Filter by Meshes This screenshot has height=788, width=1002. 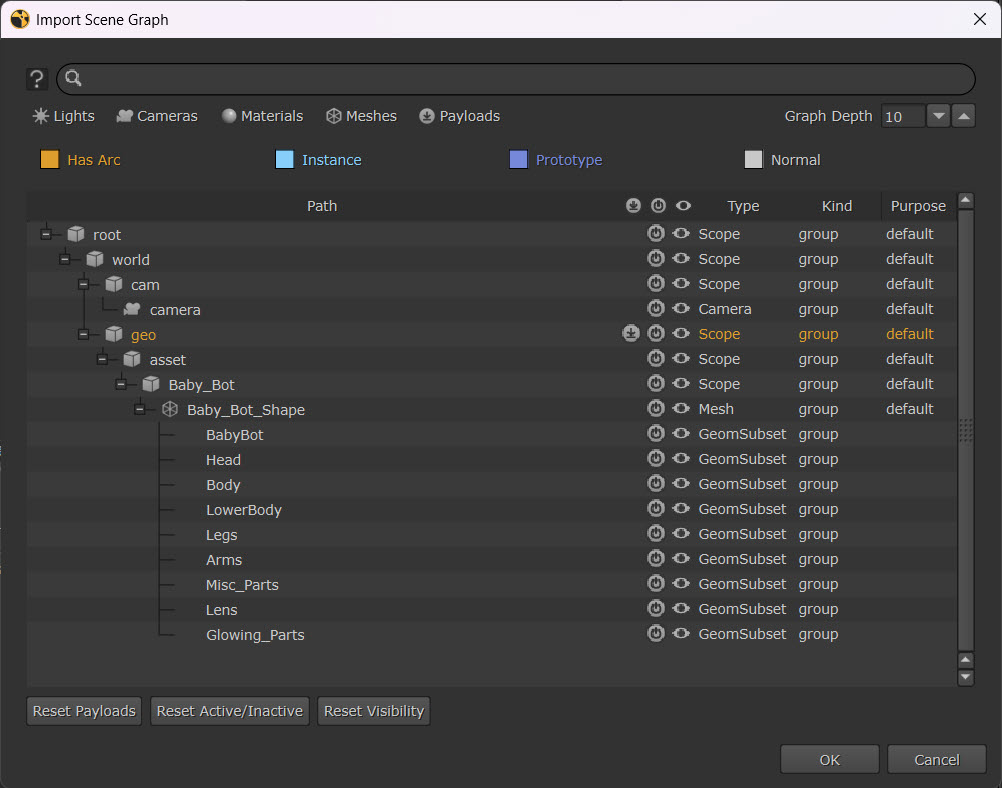(x=361, y=116)
